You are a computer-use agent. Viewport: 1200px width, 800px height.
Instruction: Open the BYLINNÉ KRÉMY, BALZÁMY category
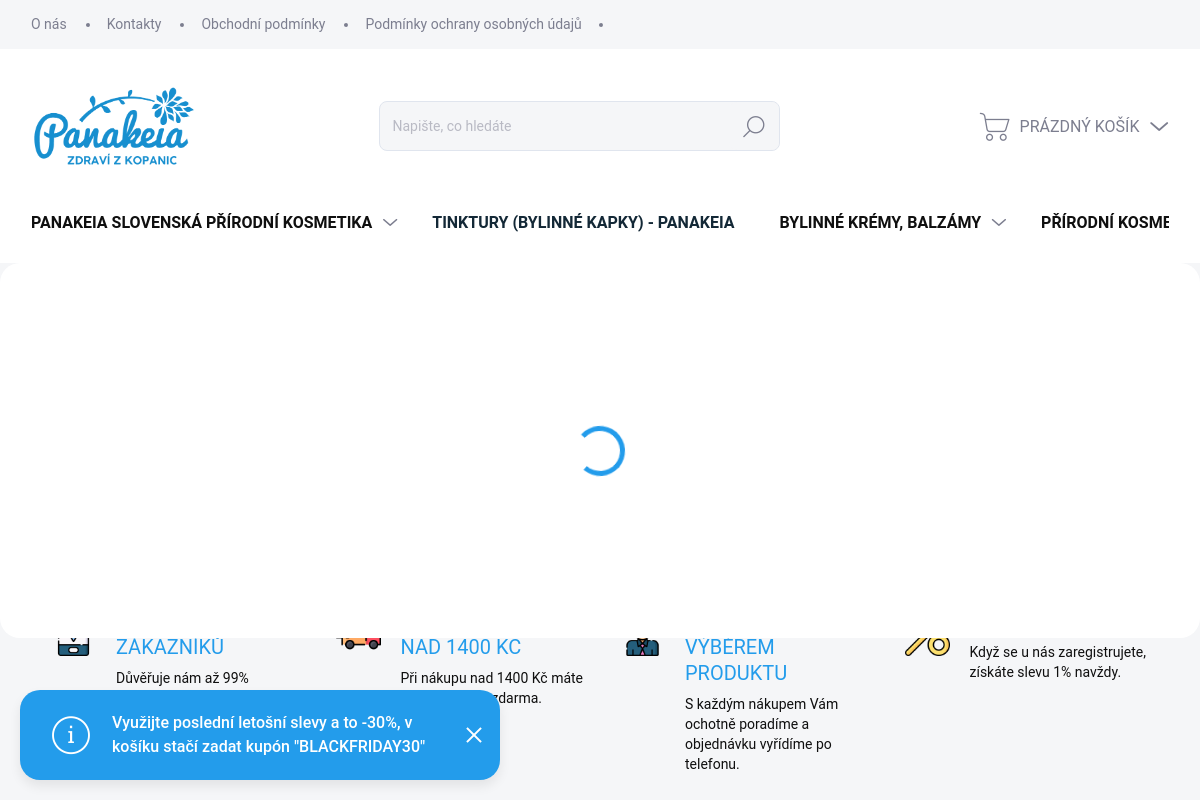pos(878,222)
